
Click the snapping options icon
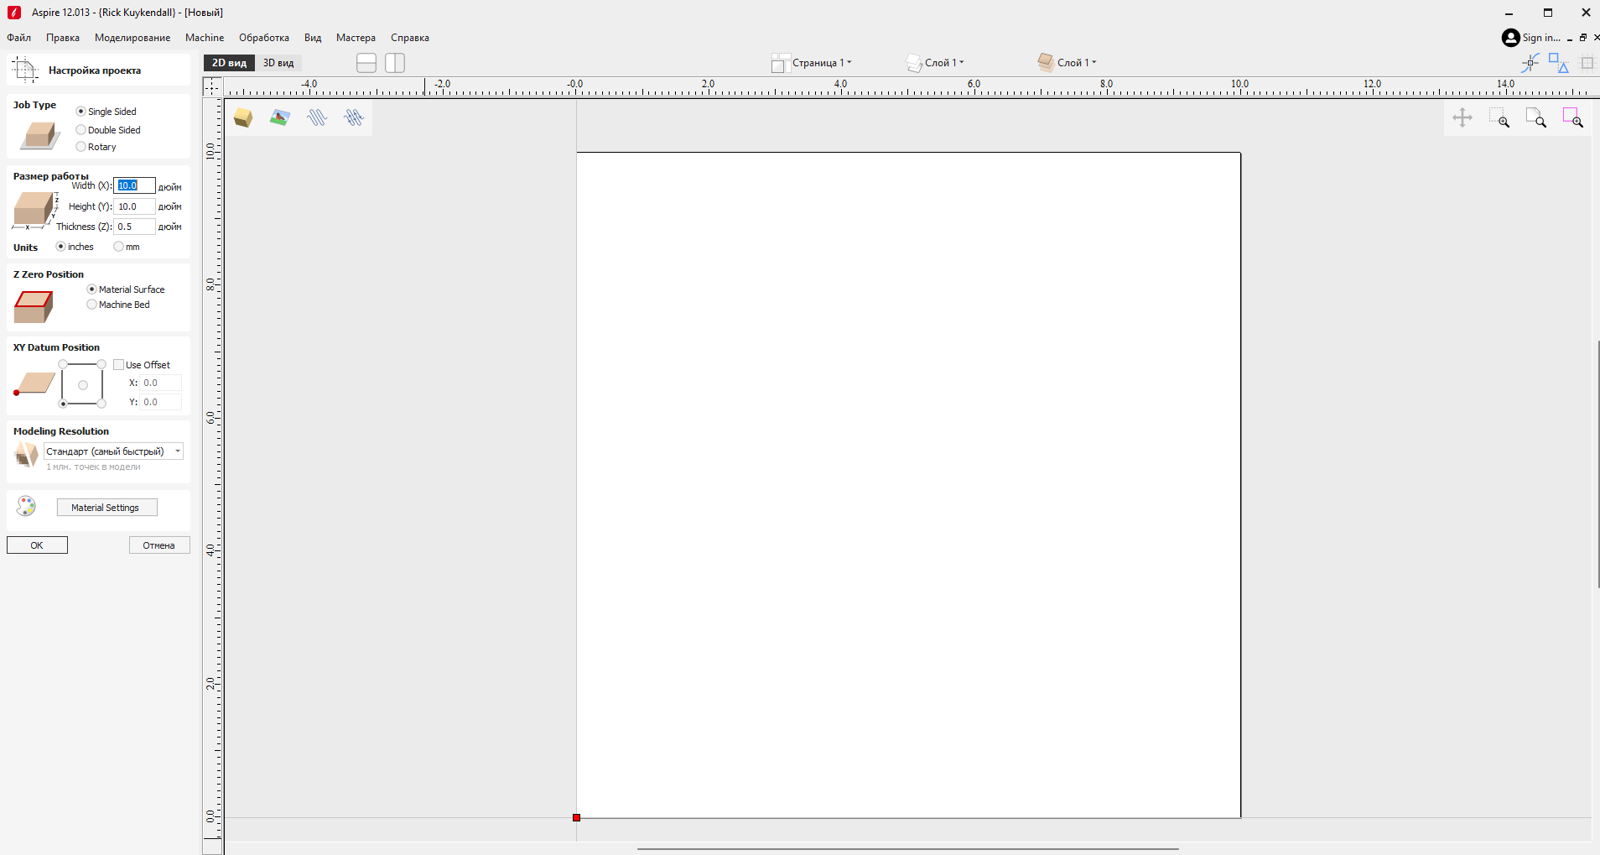pos(1530,63)
